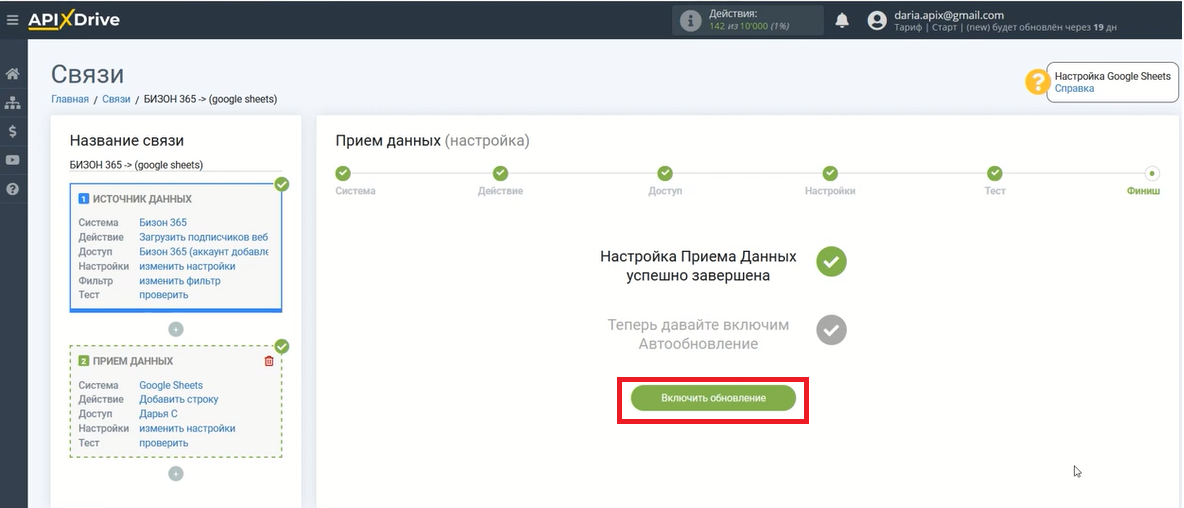This screenshot has width=1184, height=508.
Task: Go to Тест step in progress bar
Action: tap(994, 174)
